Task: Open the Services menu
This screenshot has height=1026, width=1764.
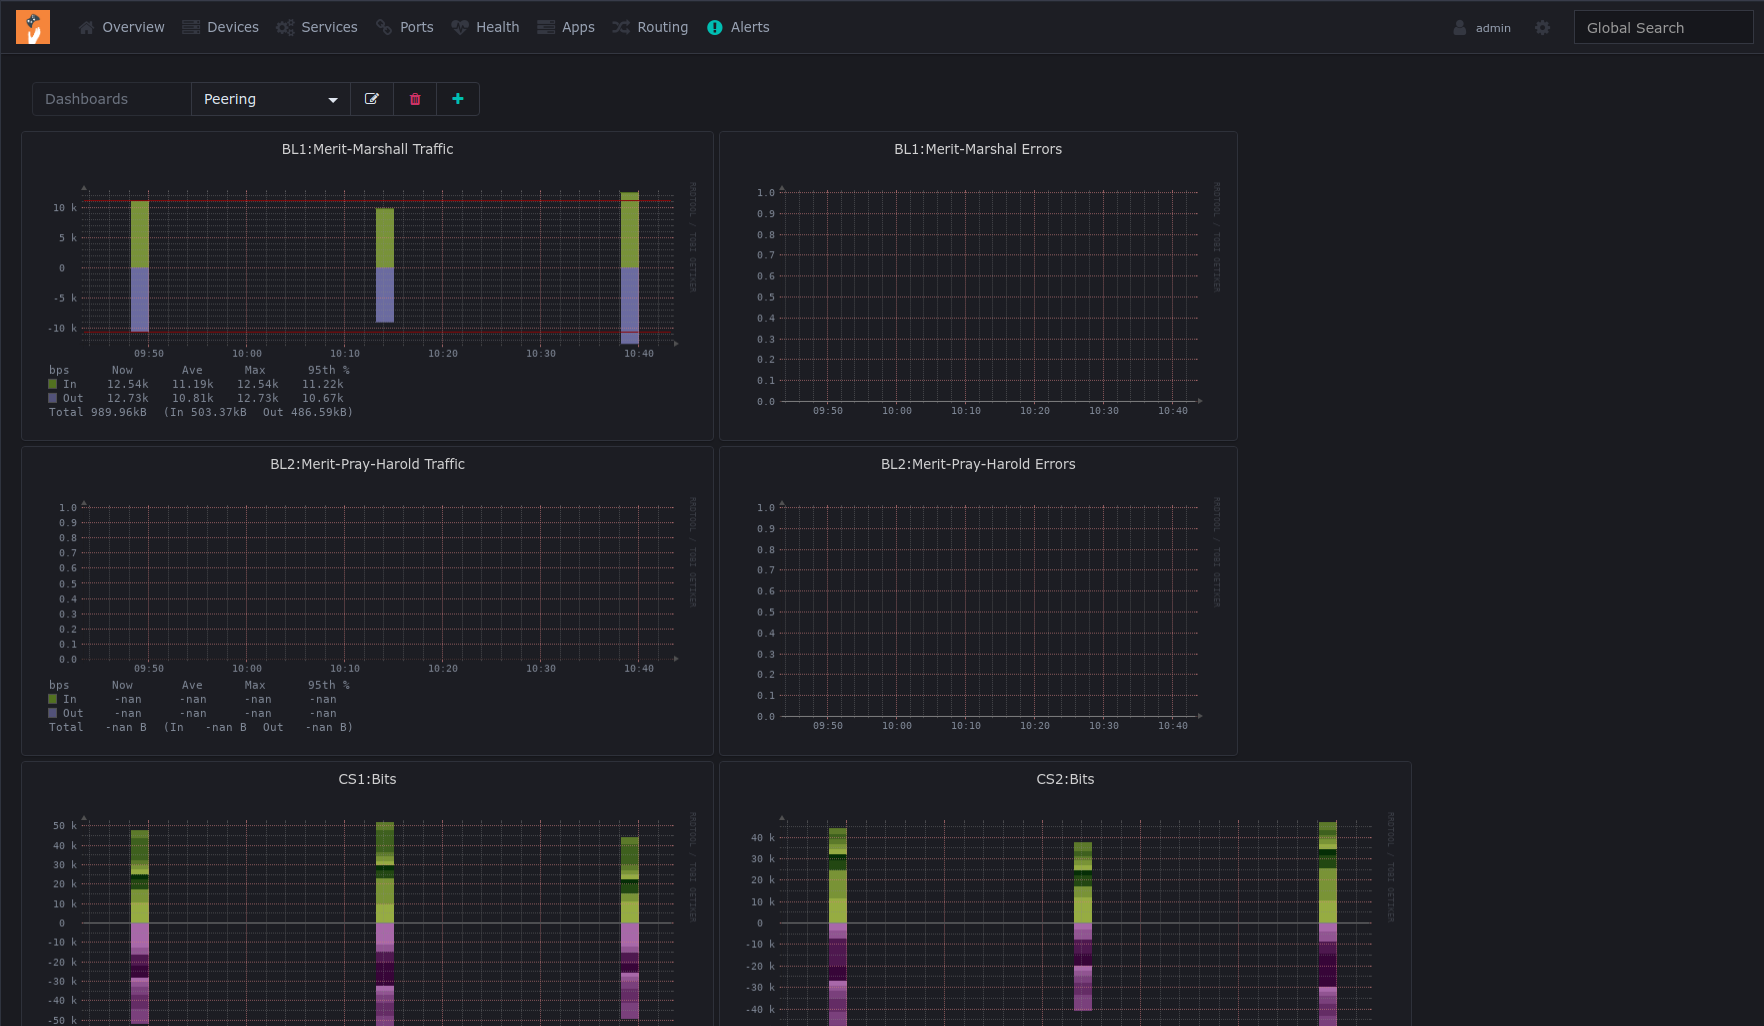Action: coord(317,28)
